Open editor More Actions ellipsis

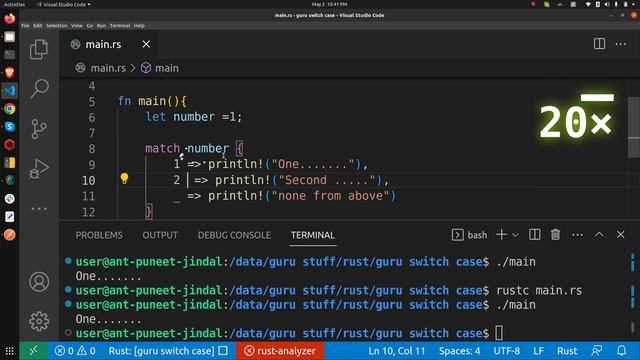coord(621,44)
